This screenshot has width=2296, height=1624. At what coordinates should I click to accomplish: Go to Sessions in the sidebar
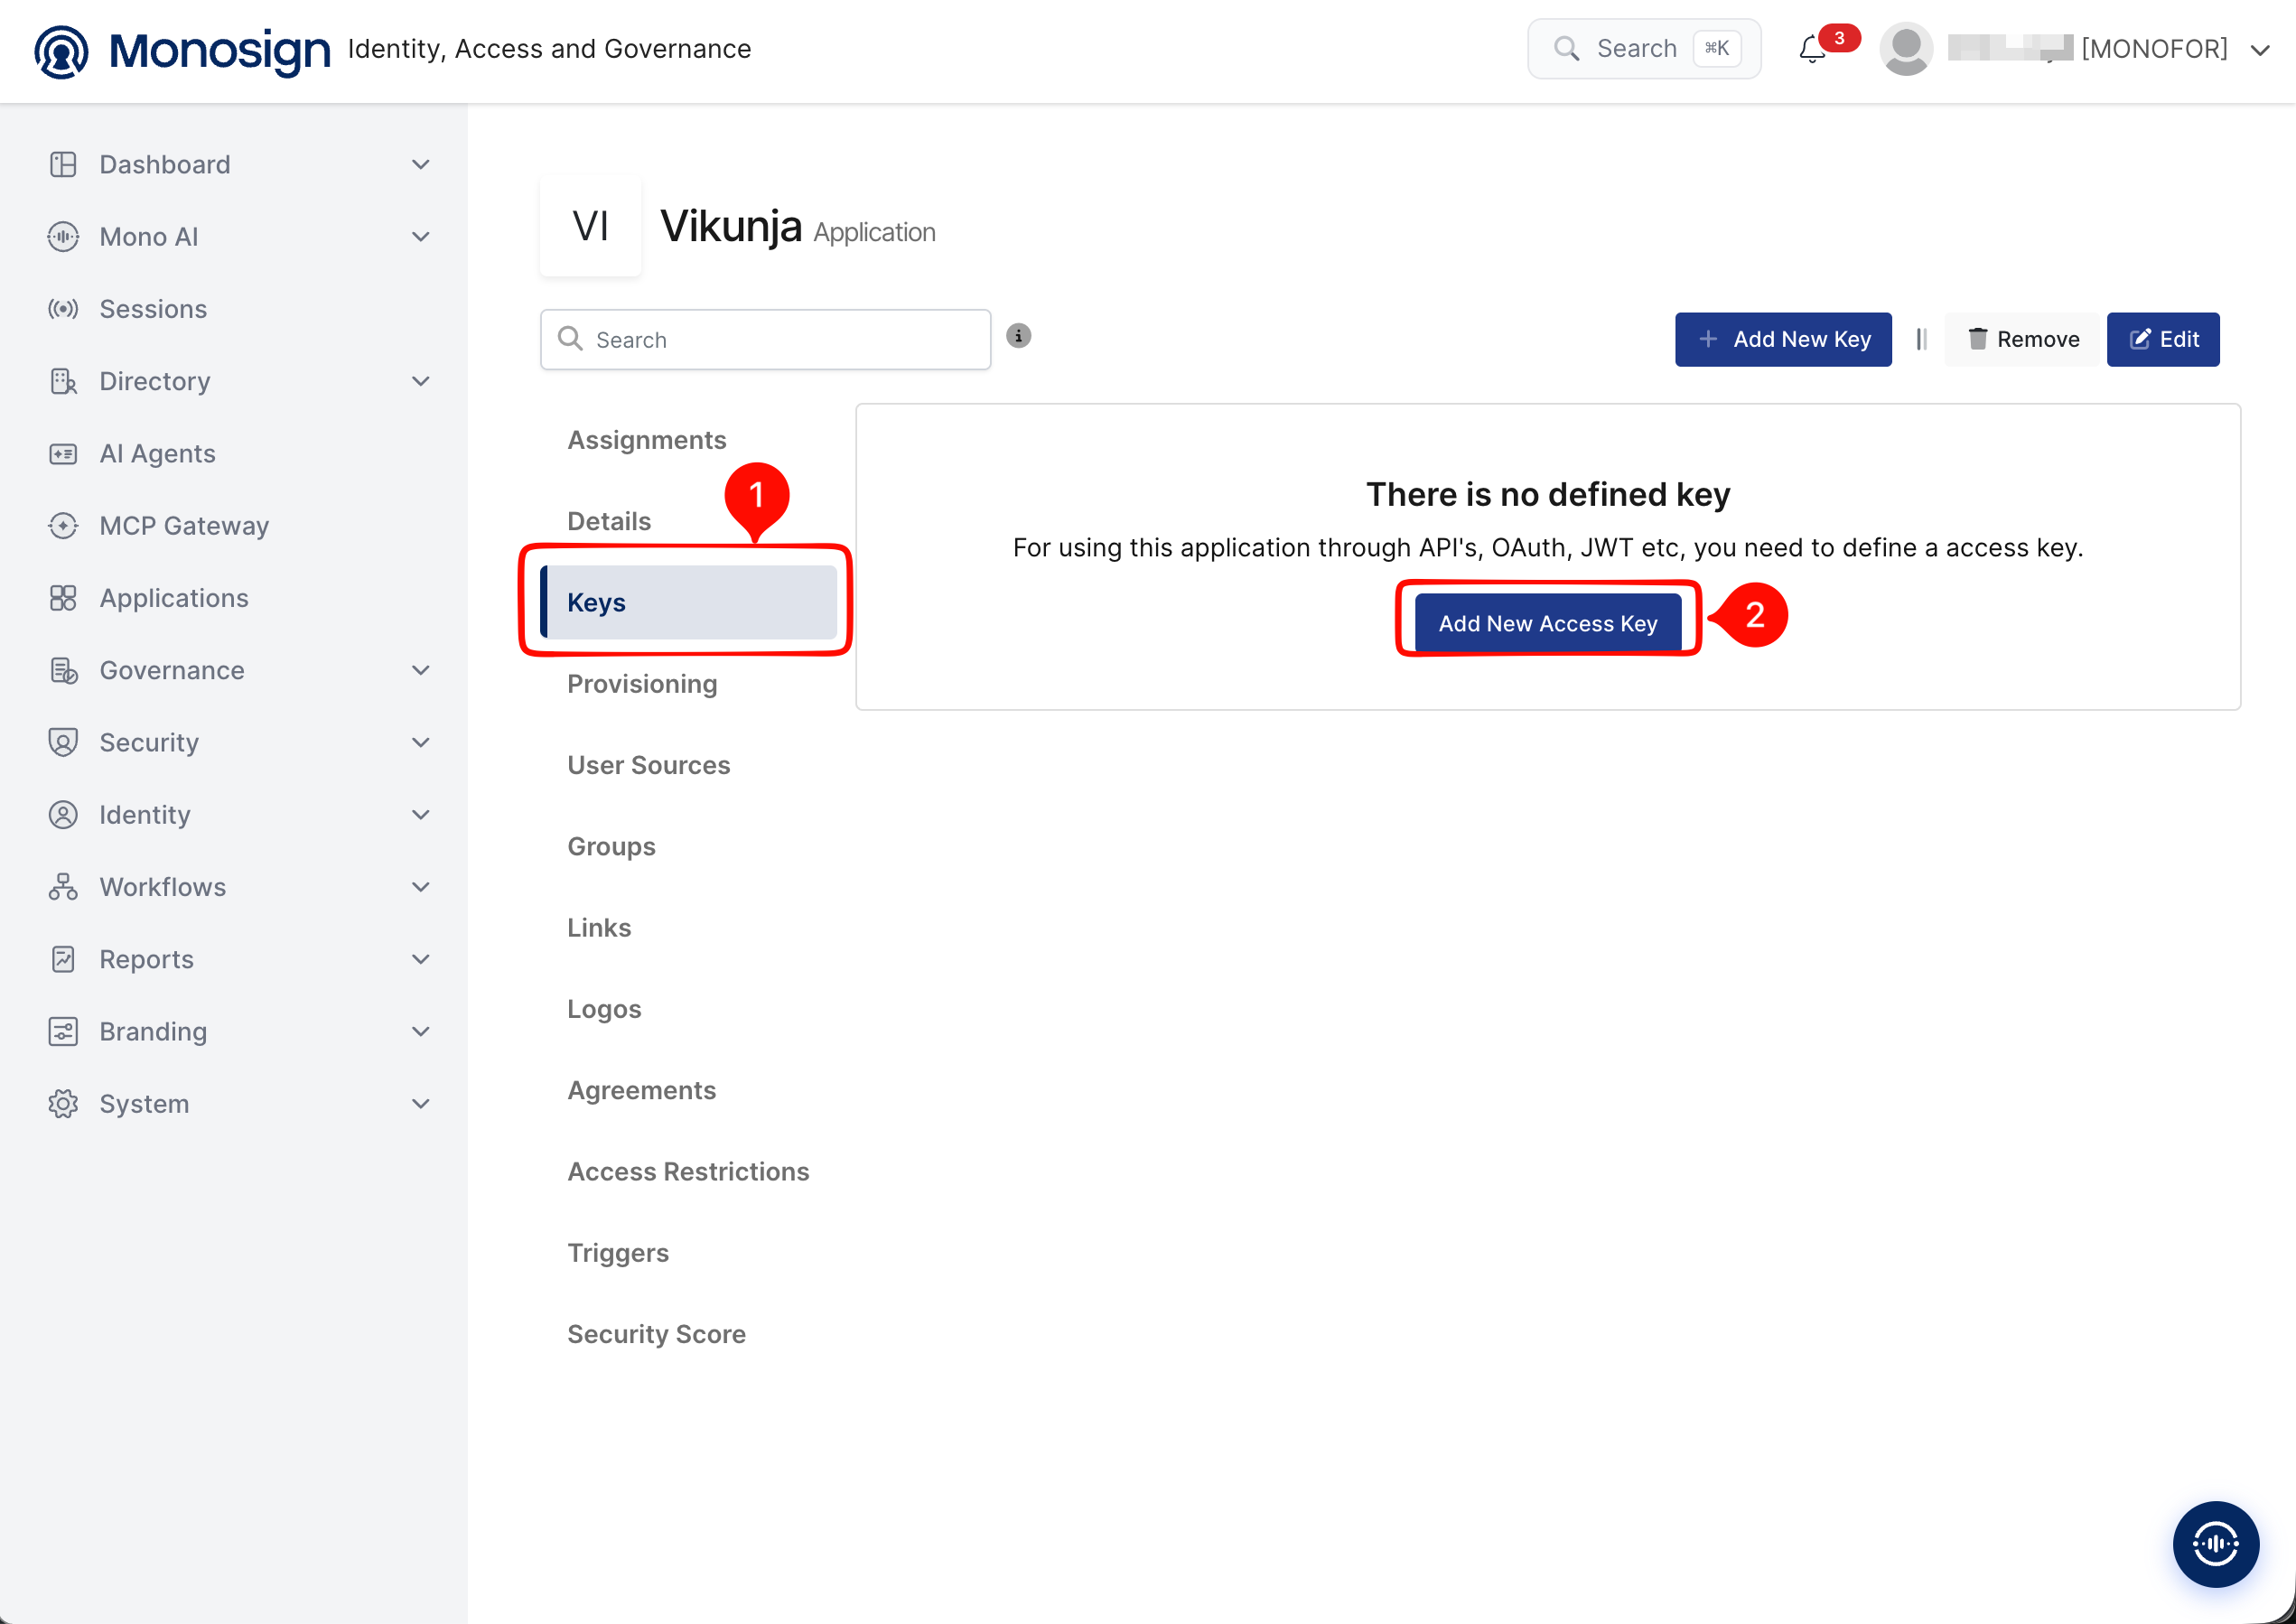(153, 309)
